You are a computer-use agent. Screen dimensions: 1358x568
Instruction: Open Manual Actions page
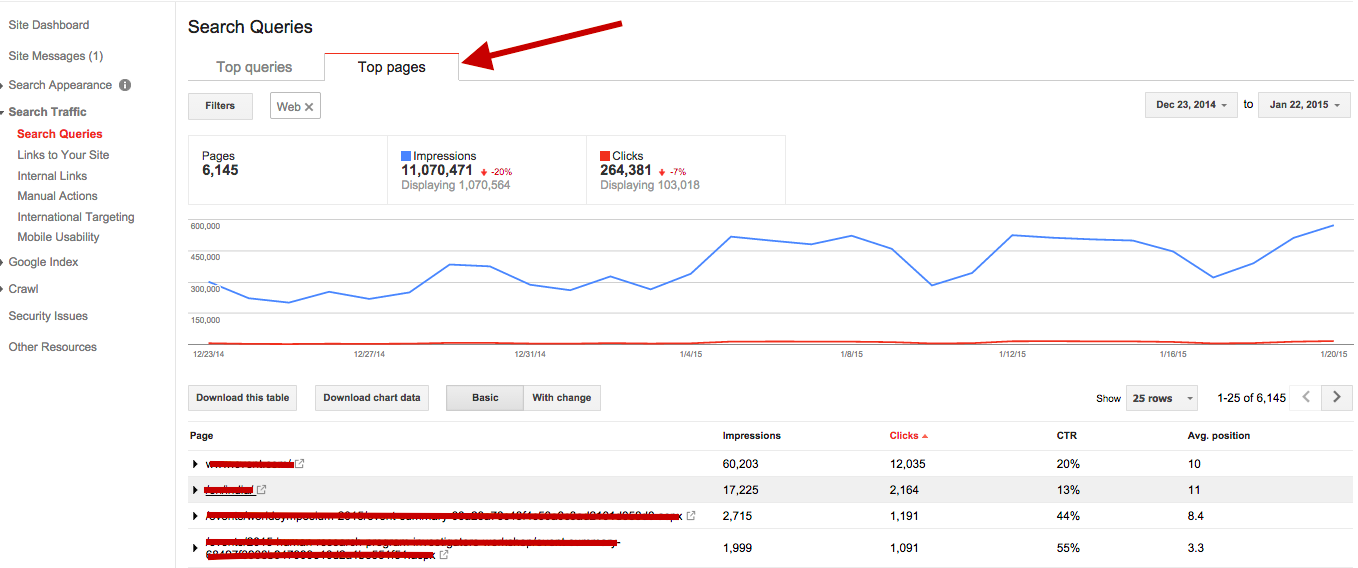point(57,196)
